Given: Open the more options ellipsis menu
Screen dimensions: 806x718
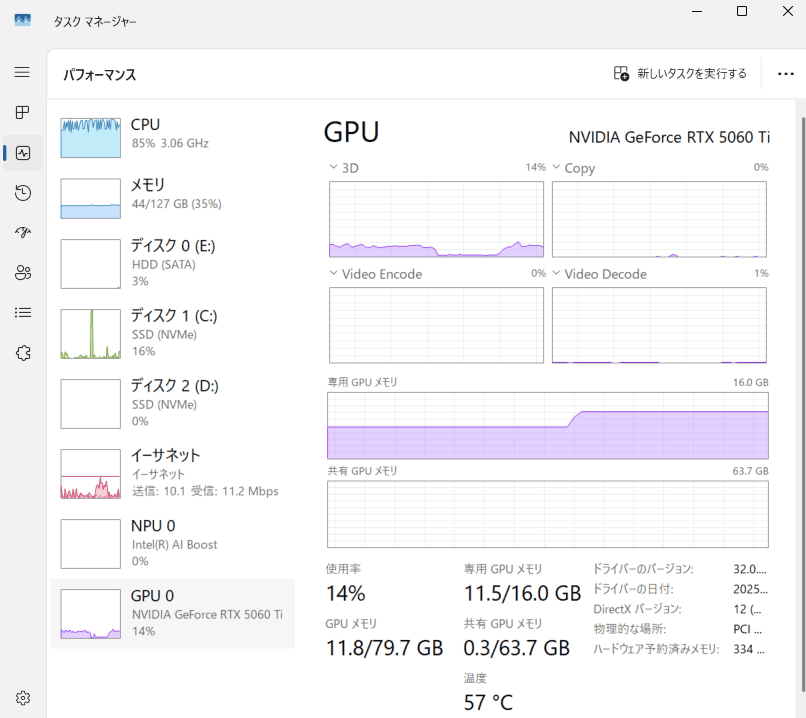Looking at the screenshot, I should coord(785,73).
